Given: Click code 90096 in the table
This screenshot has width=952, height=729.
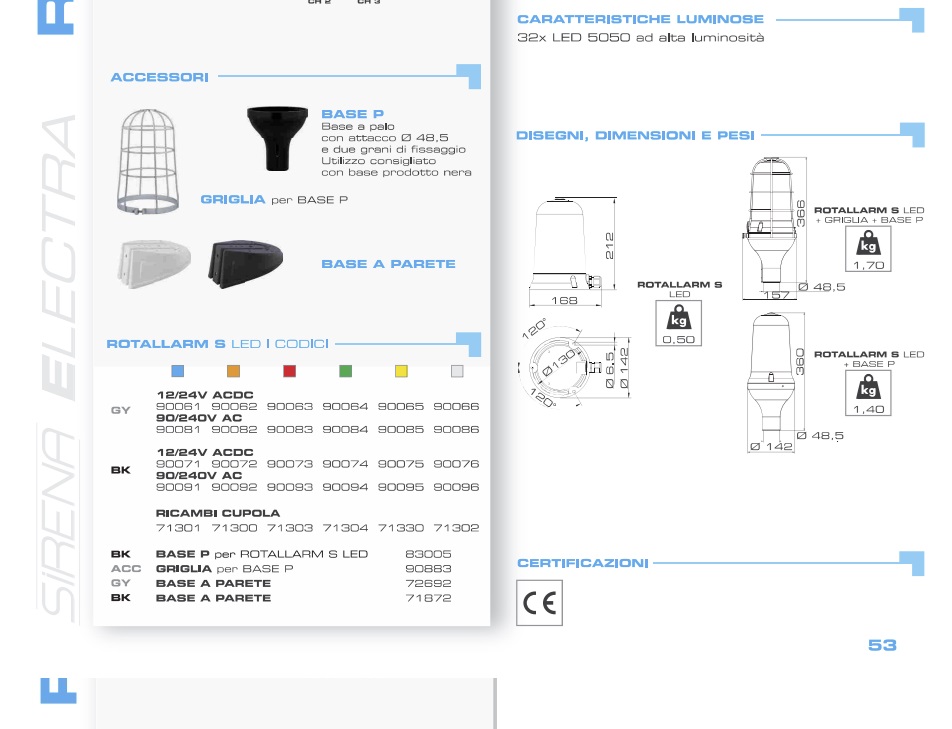Looking at the screenshot, I should [x=456, y=487].
